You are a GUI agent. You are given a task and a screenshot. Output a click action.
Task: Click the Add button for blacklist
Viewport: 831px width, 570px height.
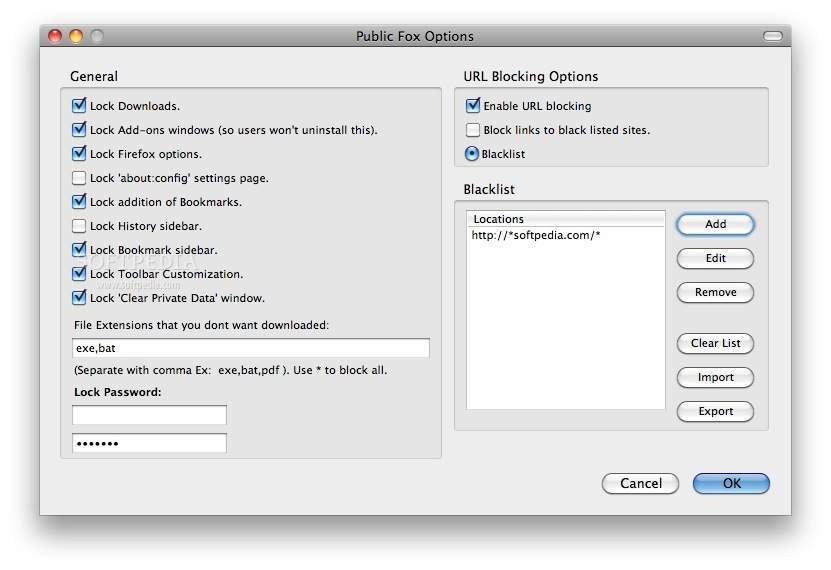pyautogui.click(x=715, y=224)
